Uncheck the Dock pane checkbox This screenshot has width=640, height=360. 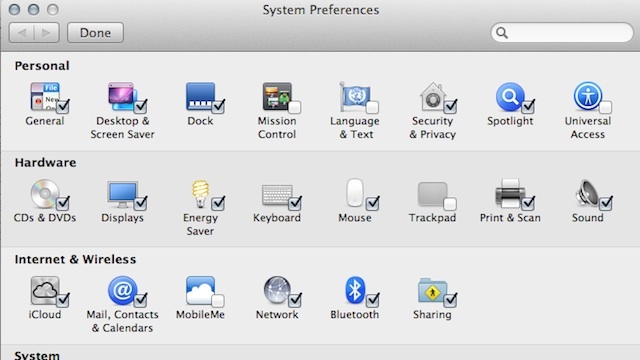(218, 107)
